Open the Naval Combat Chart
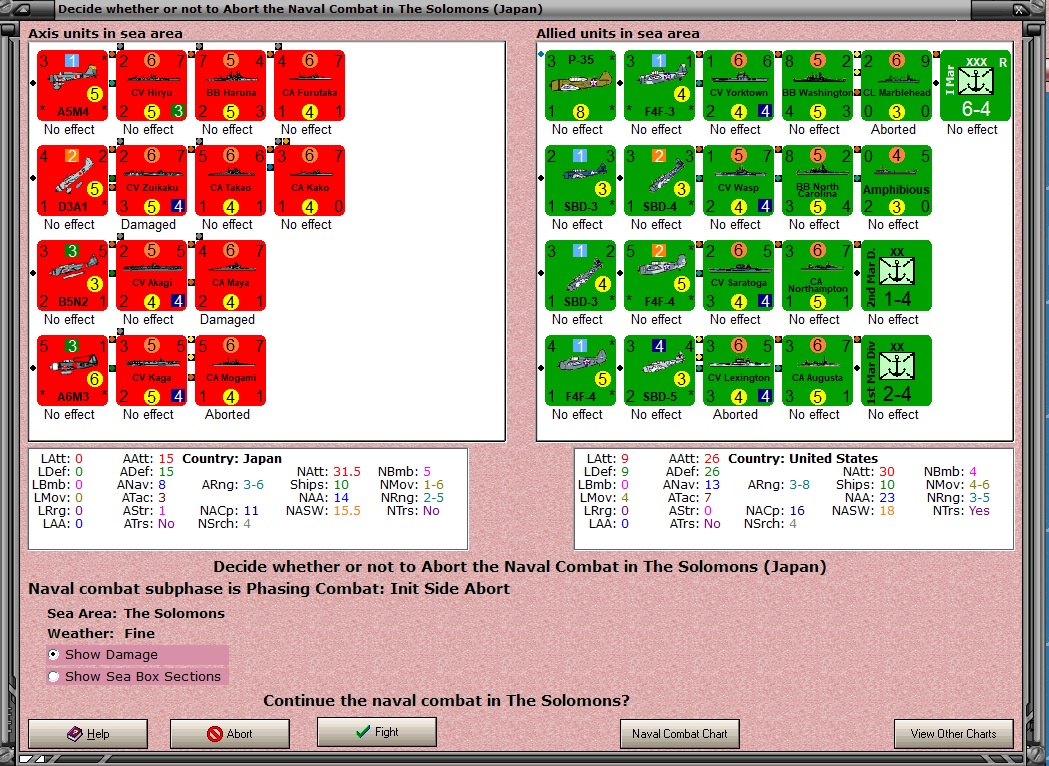The image size is (1049, 766). 680,734
